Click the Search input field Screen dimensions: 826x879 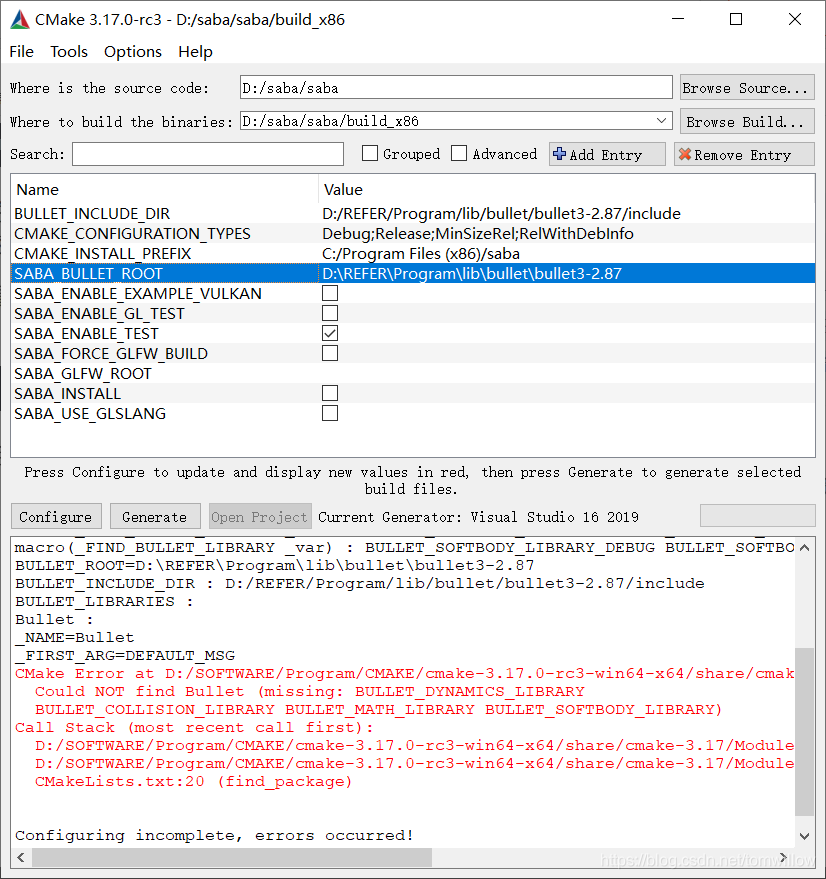pos(208,154)
